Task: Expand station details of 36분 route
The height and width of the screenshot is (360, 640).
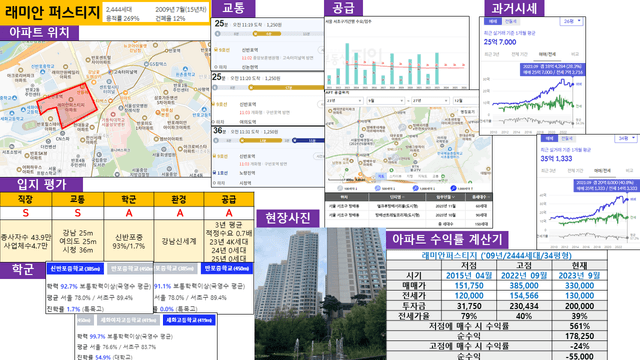Action: (320, 156)
